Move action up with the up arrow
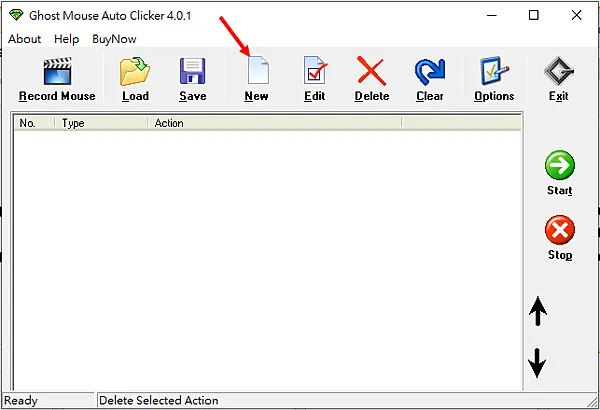This screenshot has width=600, height=410. 538,311
